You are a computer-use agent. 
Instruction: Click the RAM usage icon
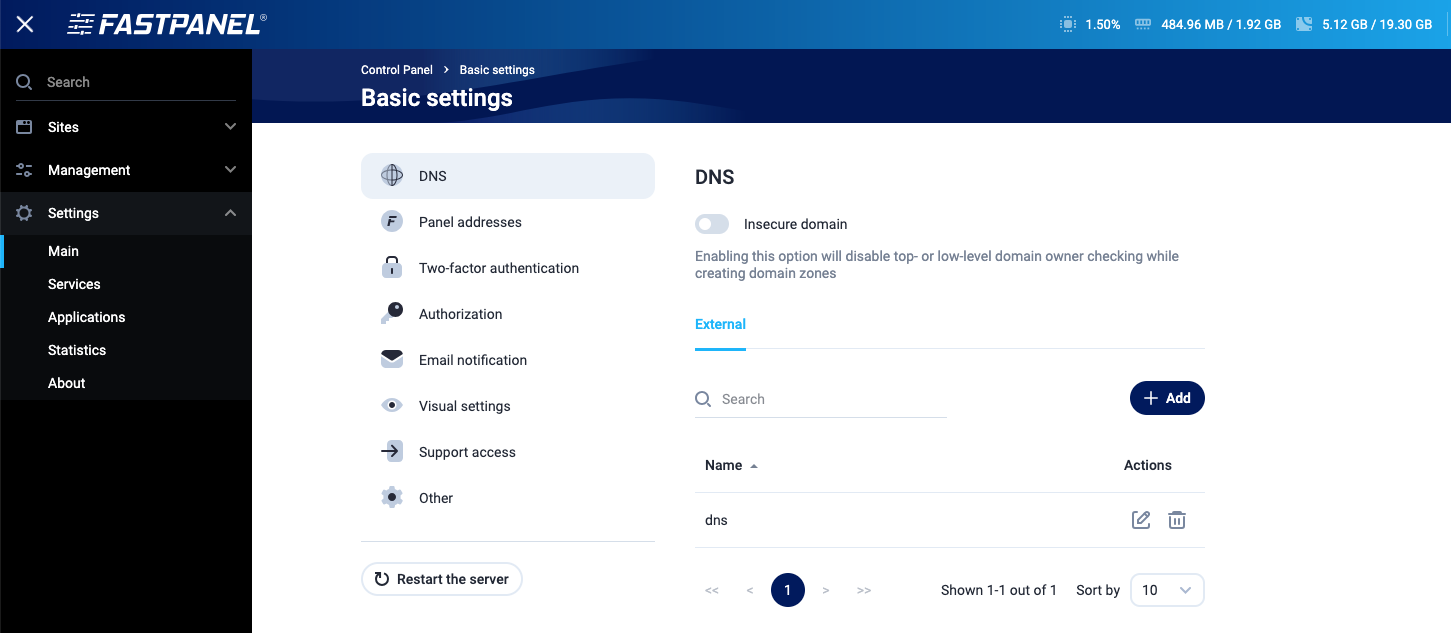[x=1144, y=24]
